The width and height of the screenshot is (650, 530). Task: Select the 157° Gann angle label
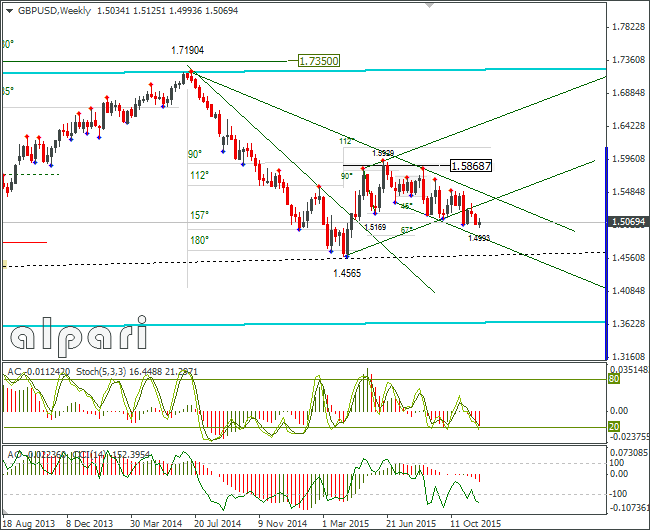(x=199, y=215)
